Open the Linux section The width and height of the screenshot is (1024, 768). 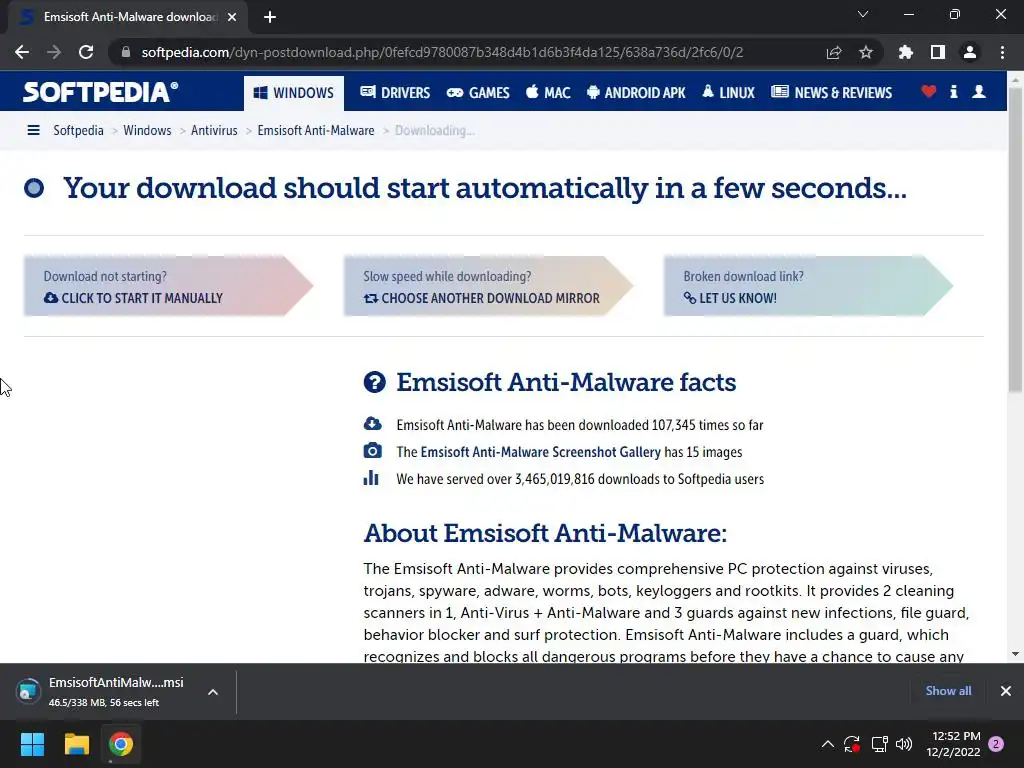728,93
